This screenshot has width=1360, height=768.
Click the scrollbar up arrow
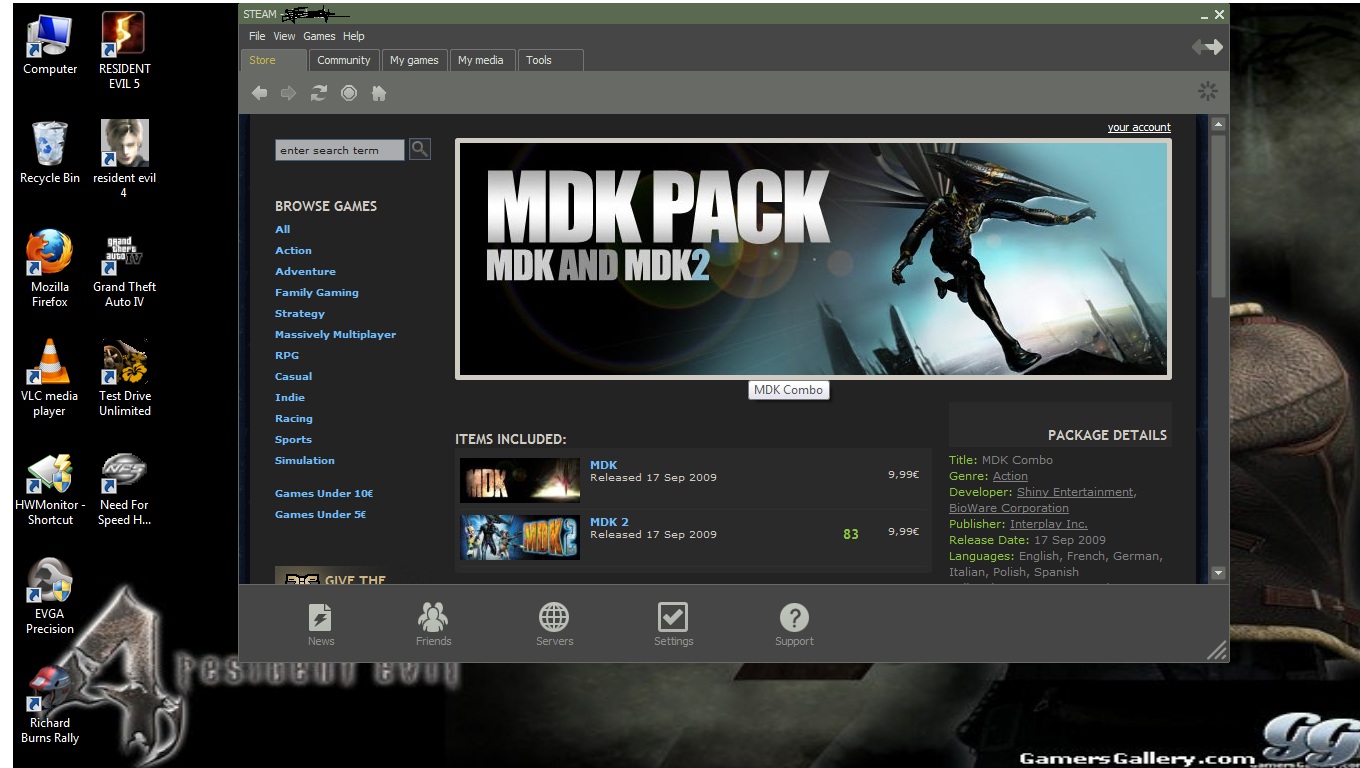pos(1218,125)
